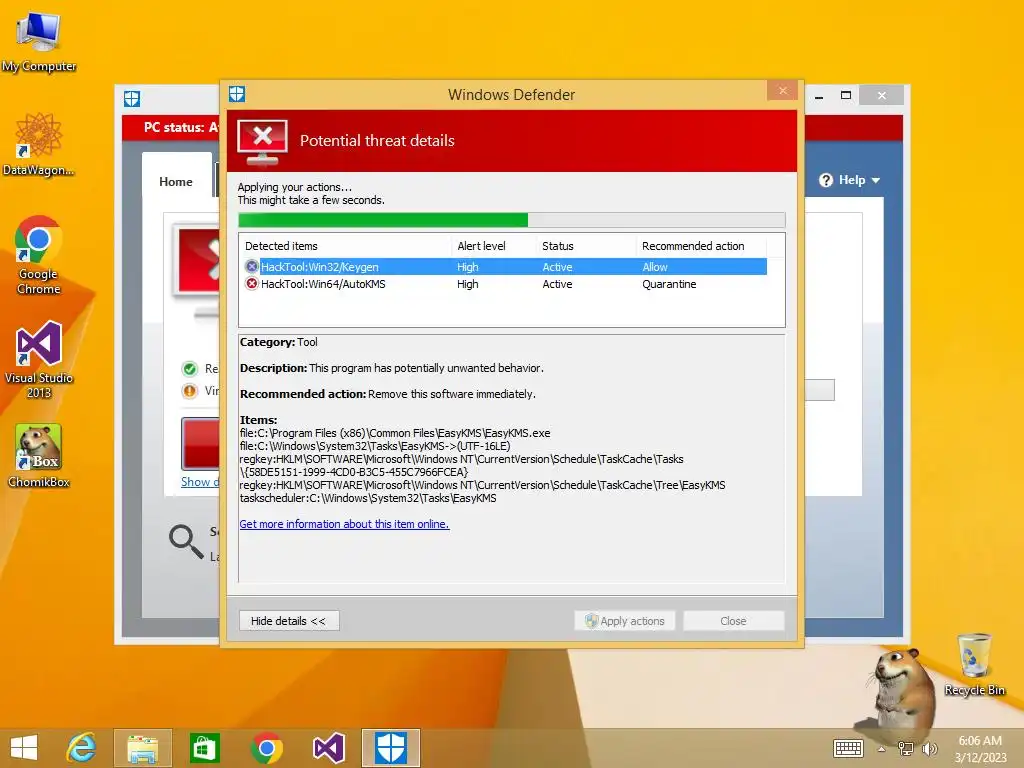Open ChomikBox desktop shortcut
Screen dimensions: 1024x768
pyautogui.click(x=39, y=455)
